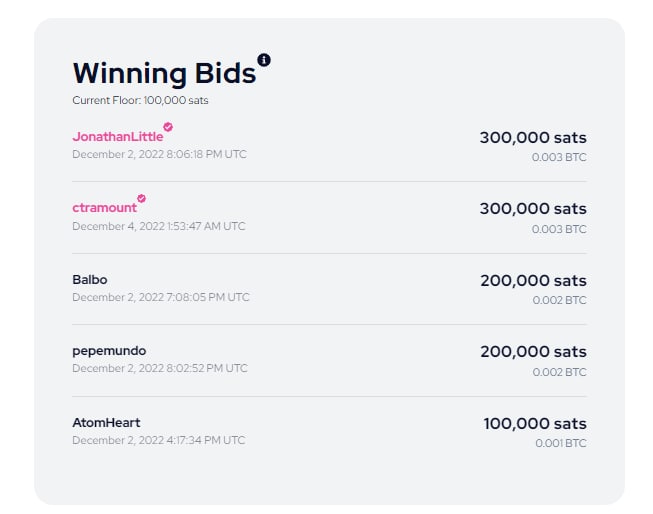This screenshot has width=653, height=514.
Task: Click the Current Floor 100,000 sats text
Action: coord(140,100)
